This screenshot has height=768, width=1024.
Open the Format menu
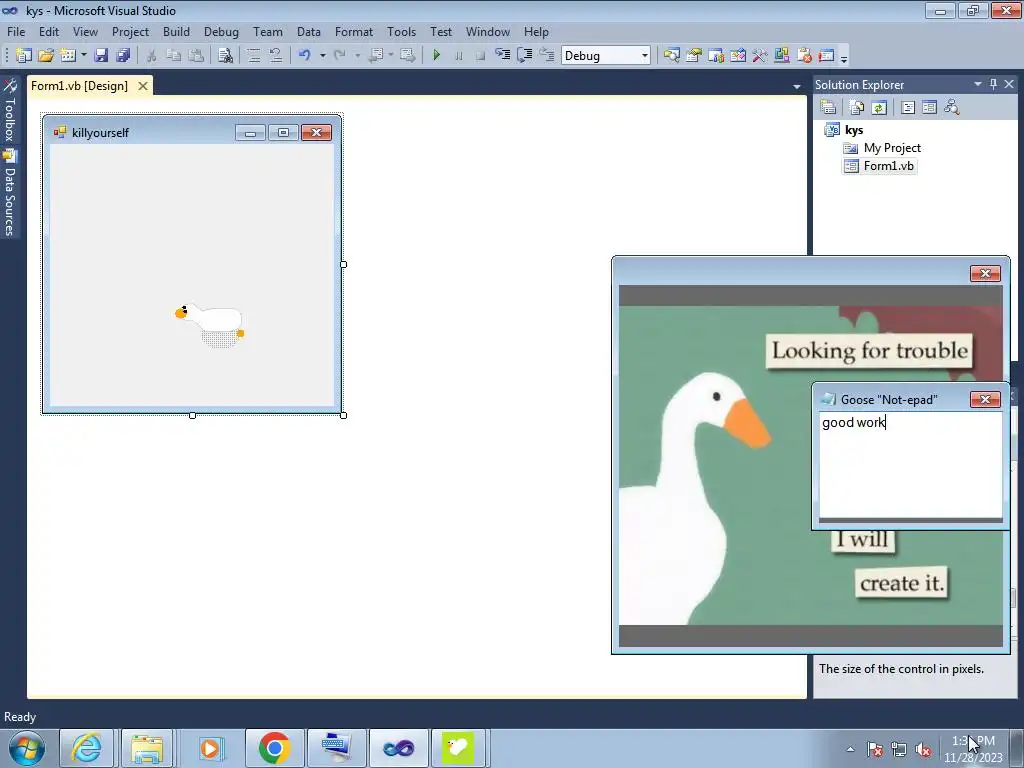(353, 31)
